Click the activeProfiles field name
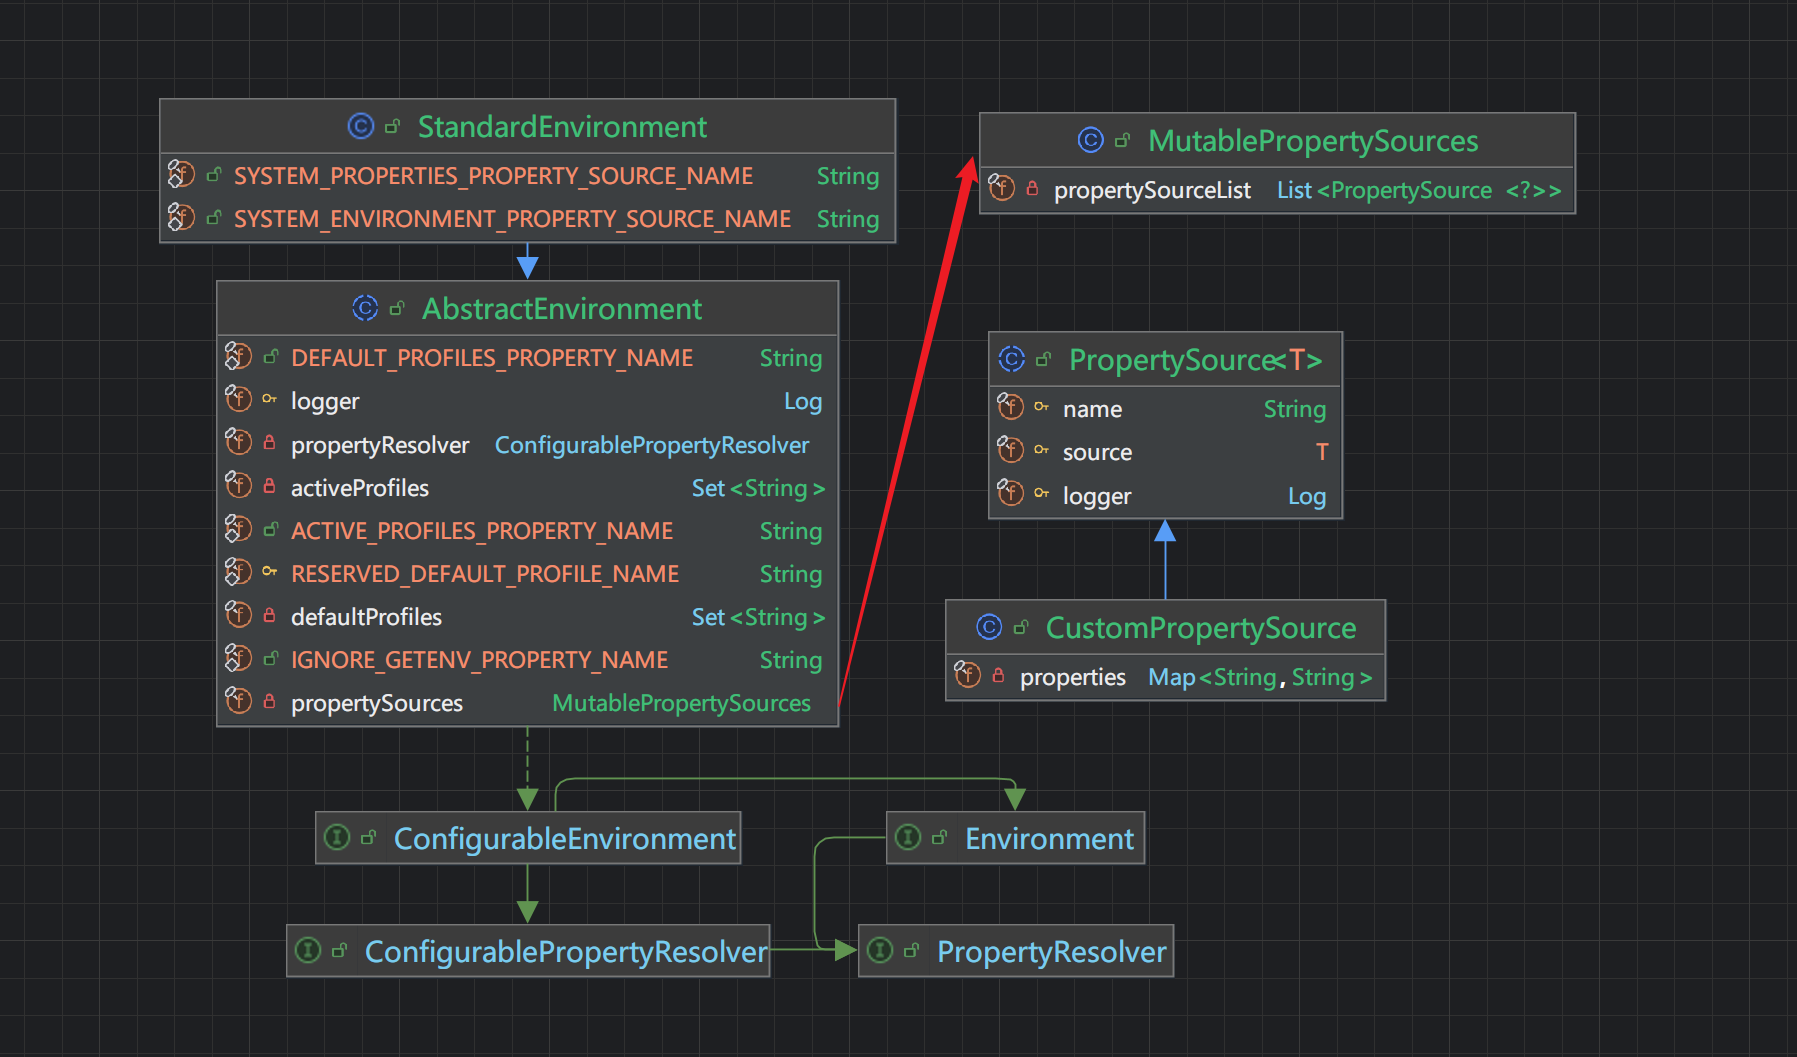The image size is (1797, 1057). (360, 488)
